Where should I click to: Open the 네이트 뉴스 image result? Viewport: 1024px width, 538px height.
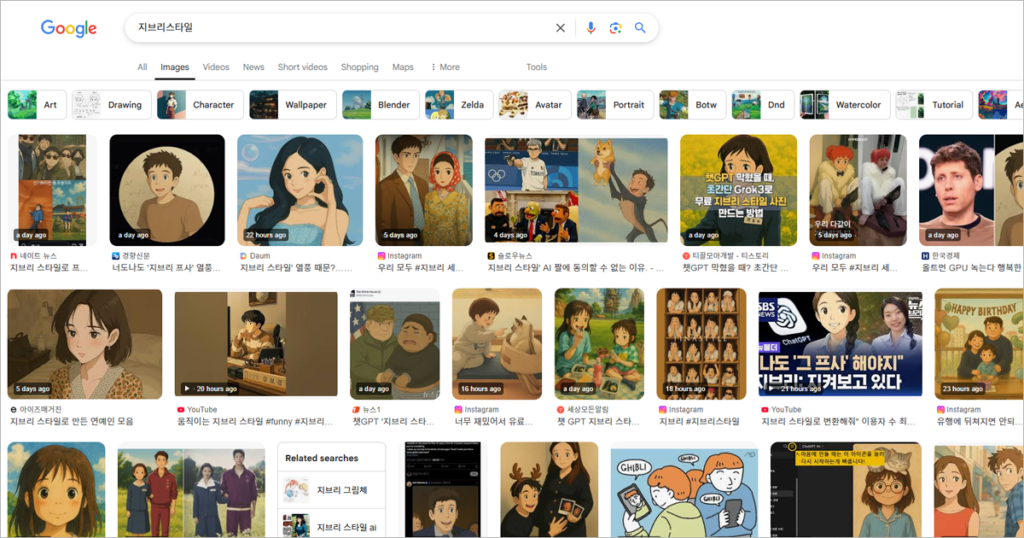(x=52, y=190)
